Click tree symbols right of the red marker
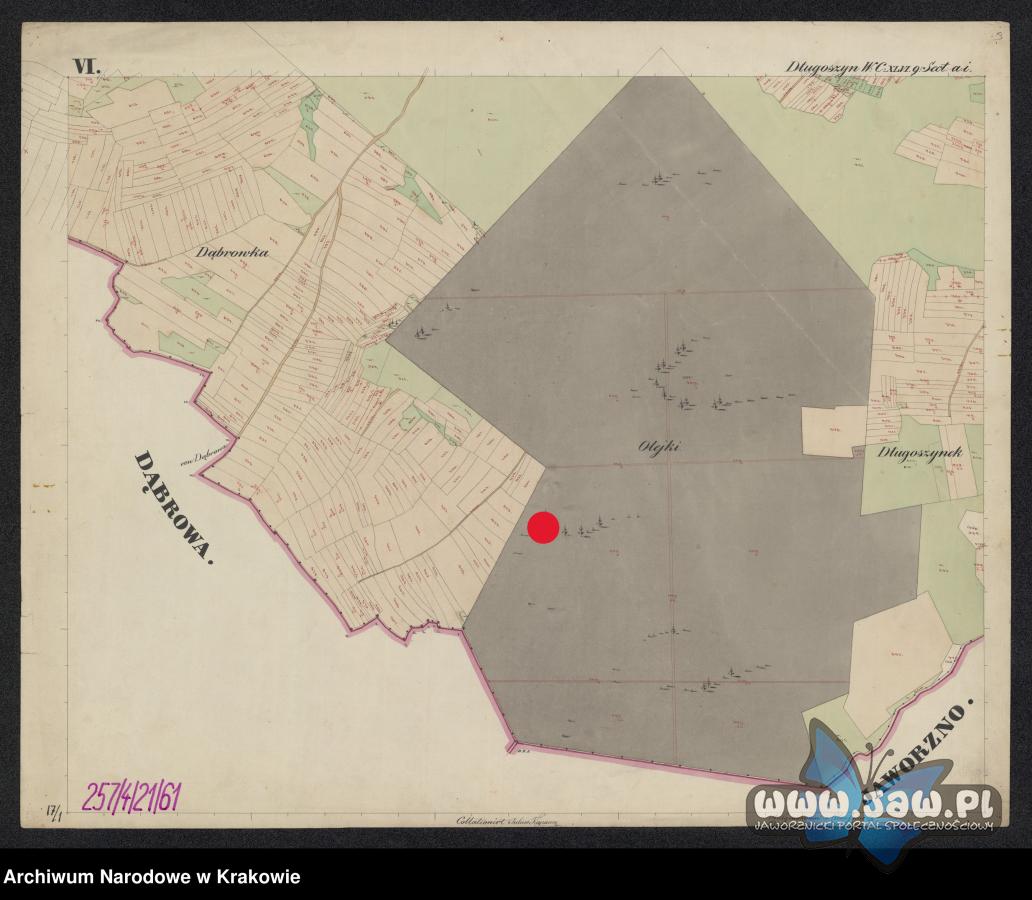Screen dimensions: 1032x900 595,525
